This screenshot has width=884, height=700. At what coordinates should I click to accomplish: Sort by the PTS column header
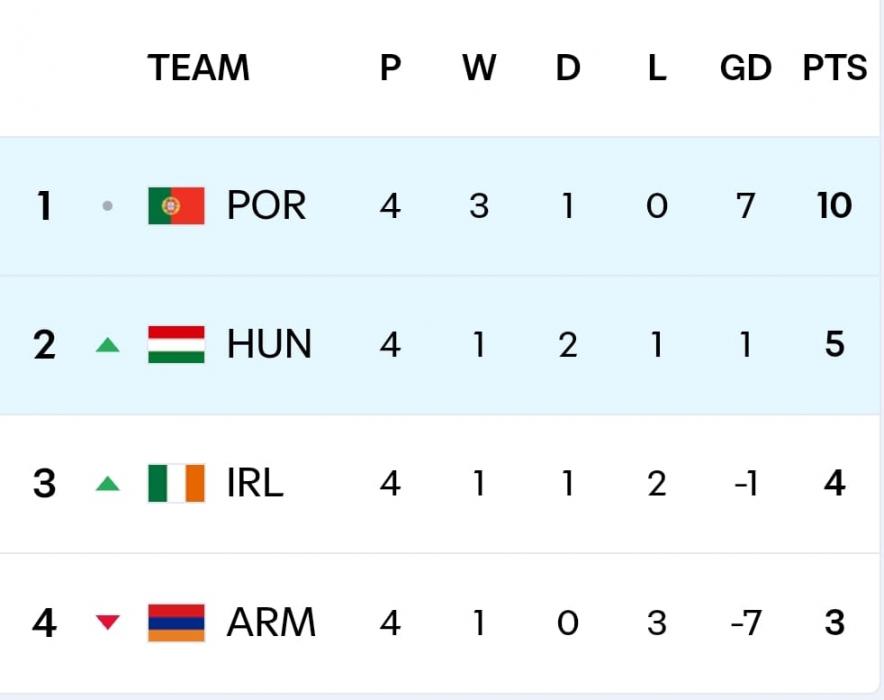tap(834, 68)
